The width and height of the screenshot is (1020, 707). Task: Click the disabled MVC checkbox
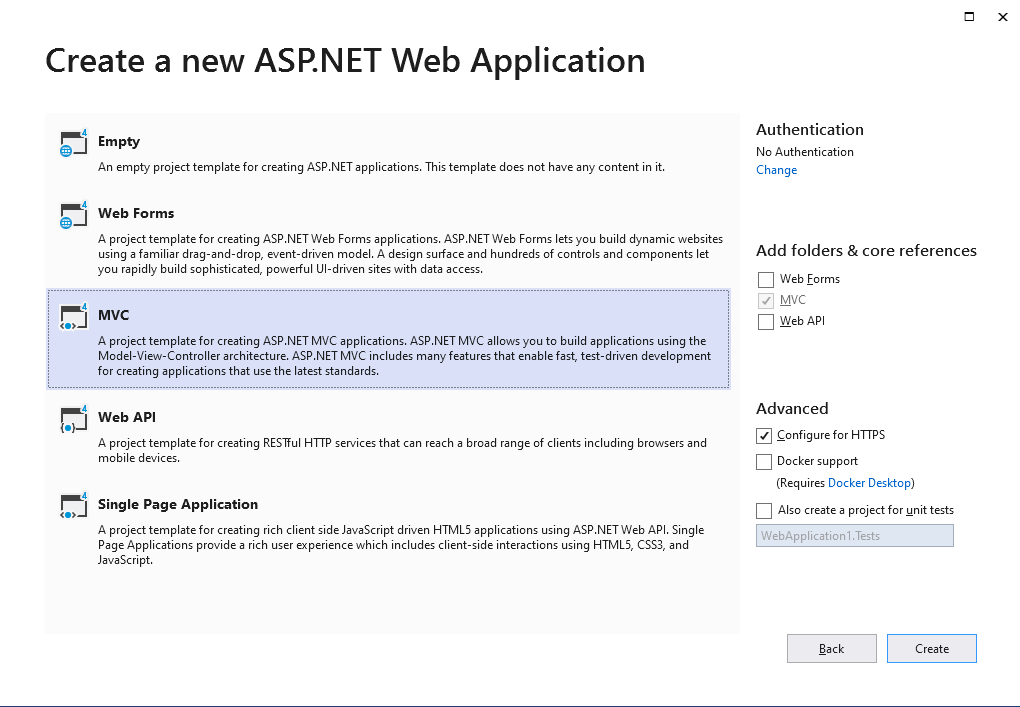click(x=765, y=300)
